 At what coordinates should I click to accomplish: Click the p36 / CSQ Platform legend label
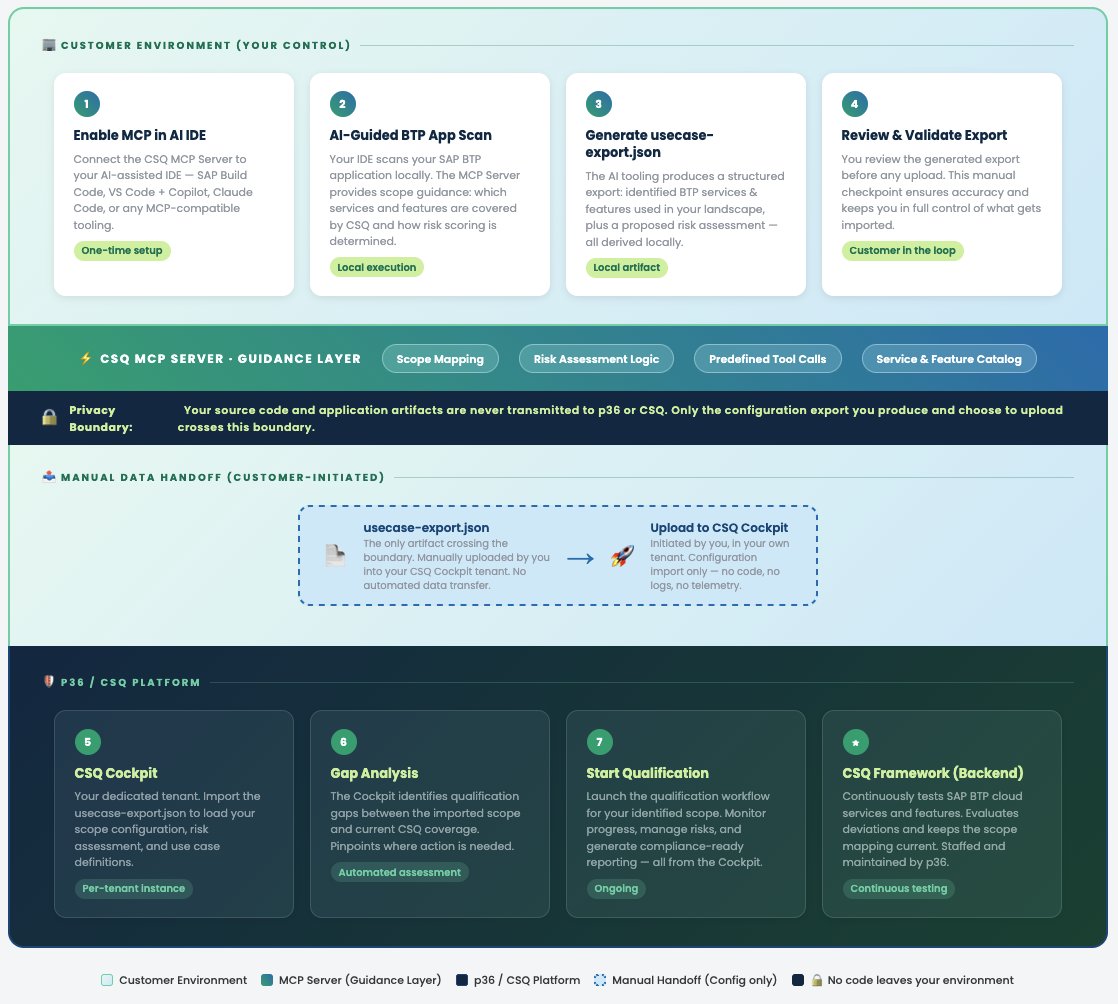coord(527,980)
